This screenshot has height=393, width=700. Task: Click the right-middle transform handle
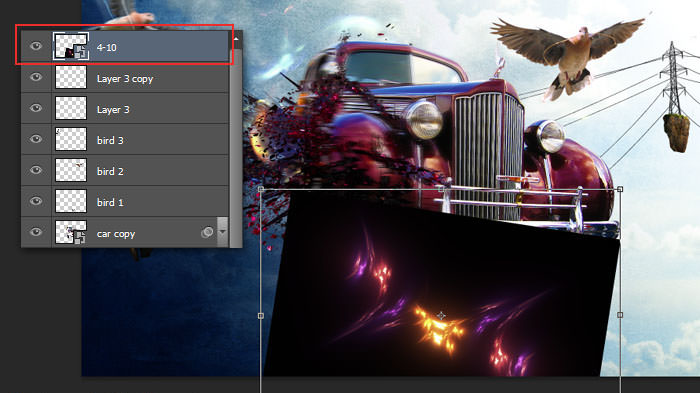(620, 315)
